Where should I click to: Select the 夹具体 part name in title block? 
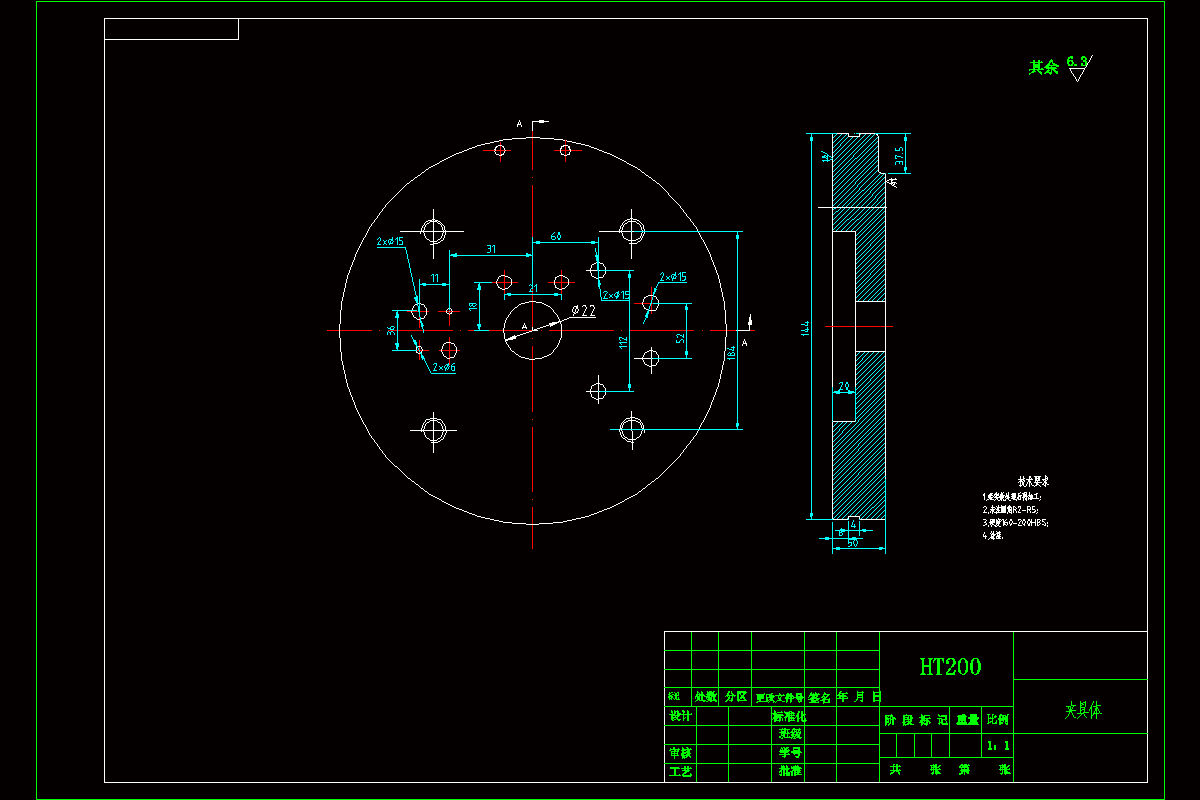pos(1082,711)
